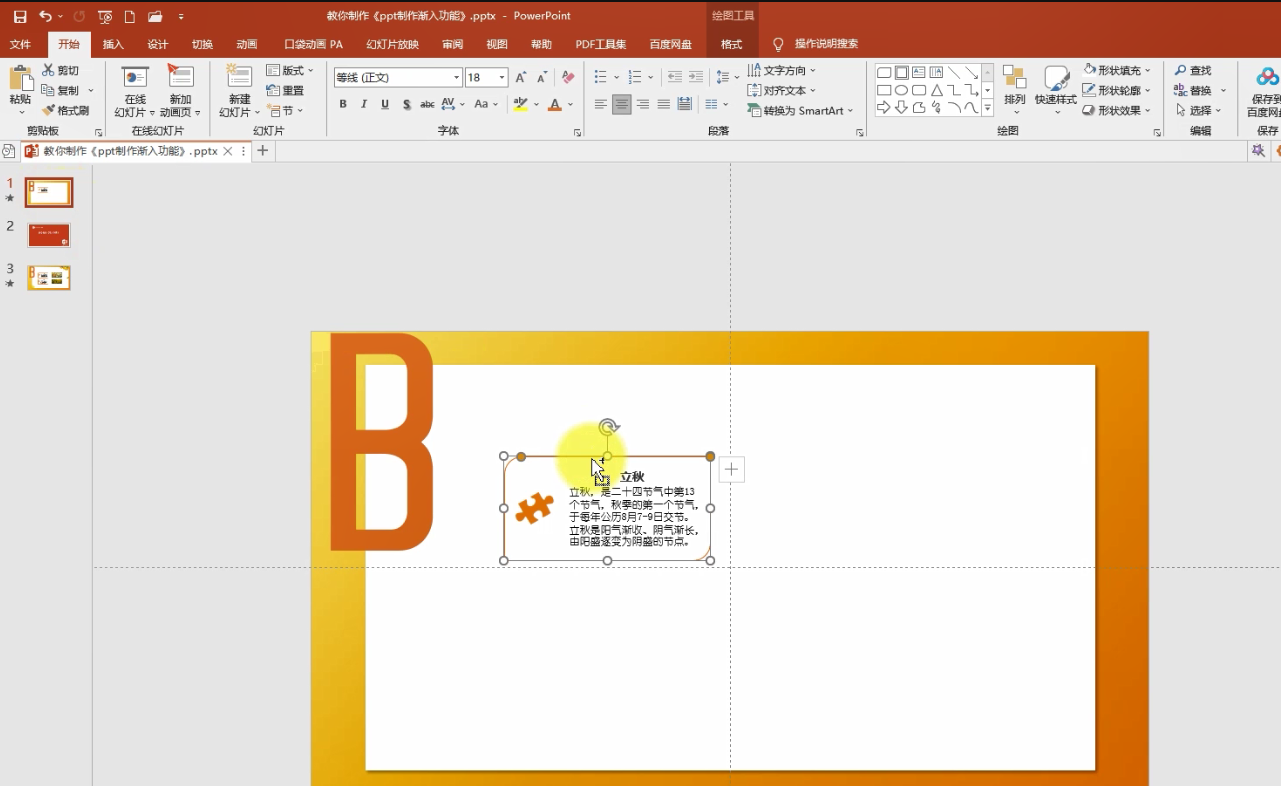Screen dimensions: 1281x786
Task: Apply the red font color
Action: 555,104
